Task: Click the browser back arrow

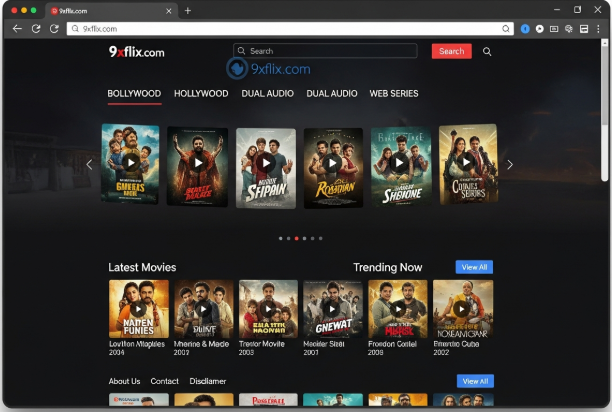Action: click(x=17, y=28)
